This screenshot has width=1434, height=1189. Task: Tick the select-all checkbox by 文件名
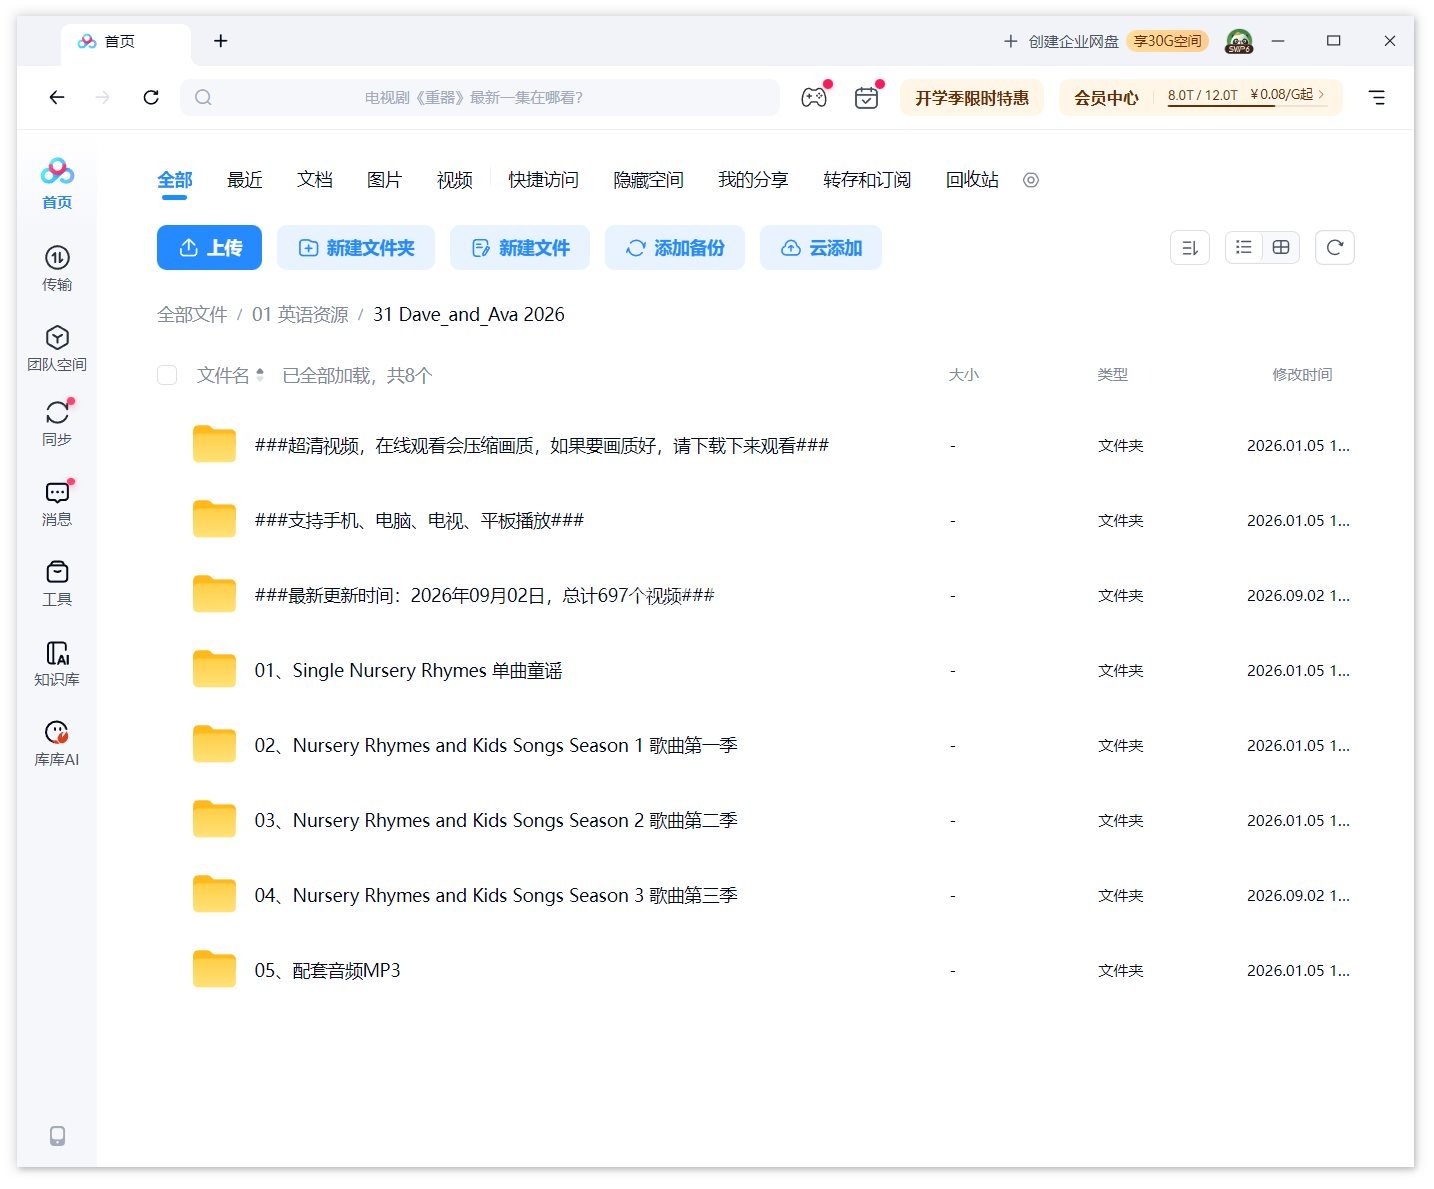pos(167,375)
